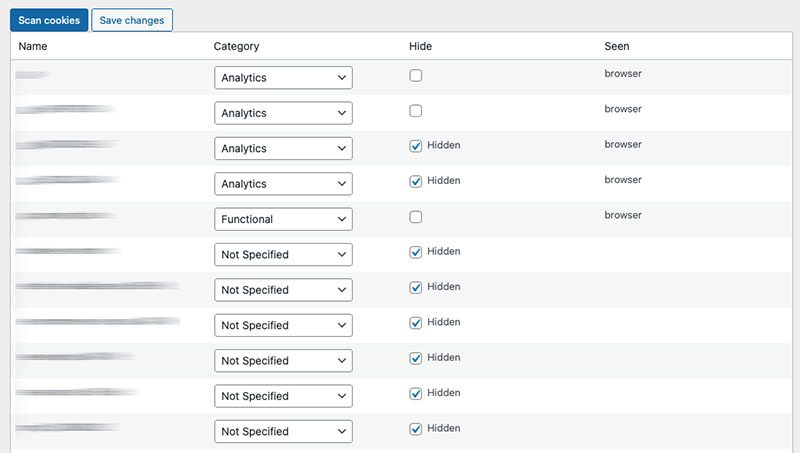The image size is (800, 453).
Task: Uncheck Hidden for last Not Specified row
Action: (x=416, y=429)
